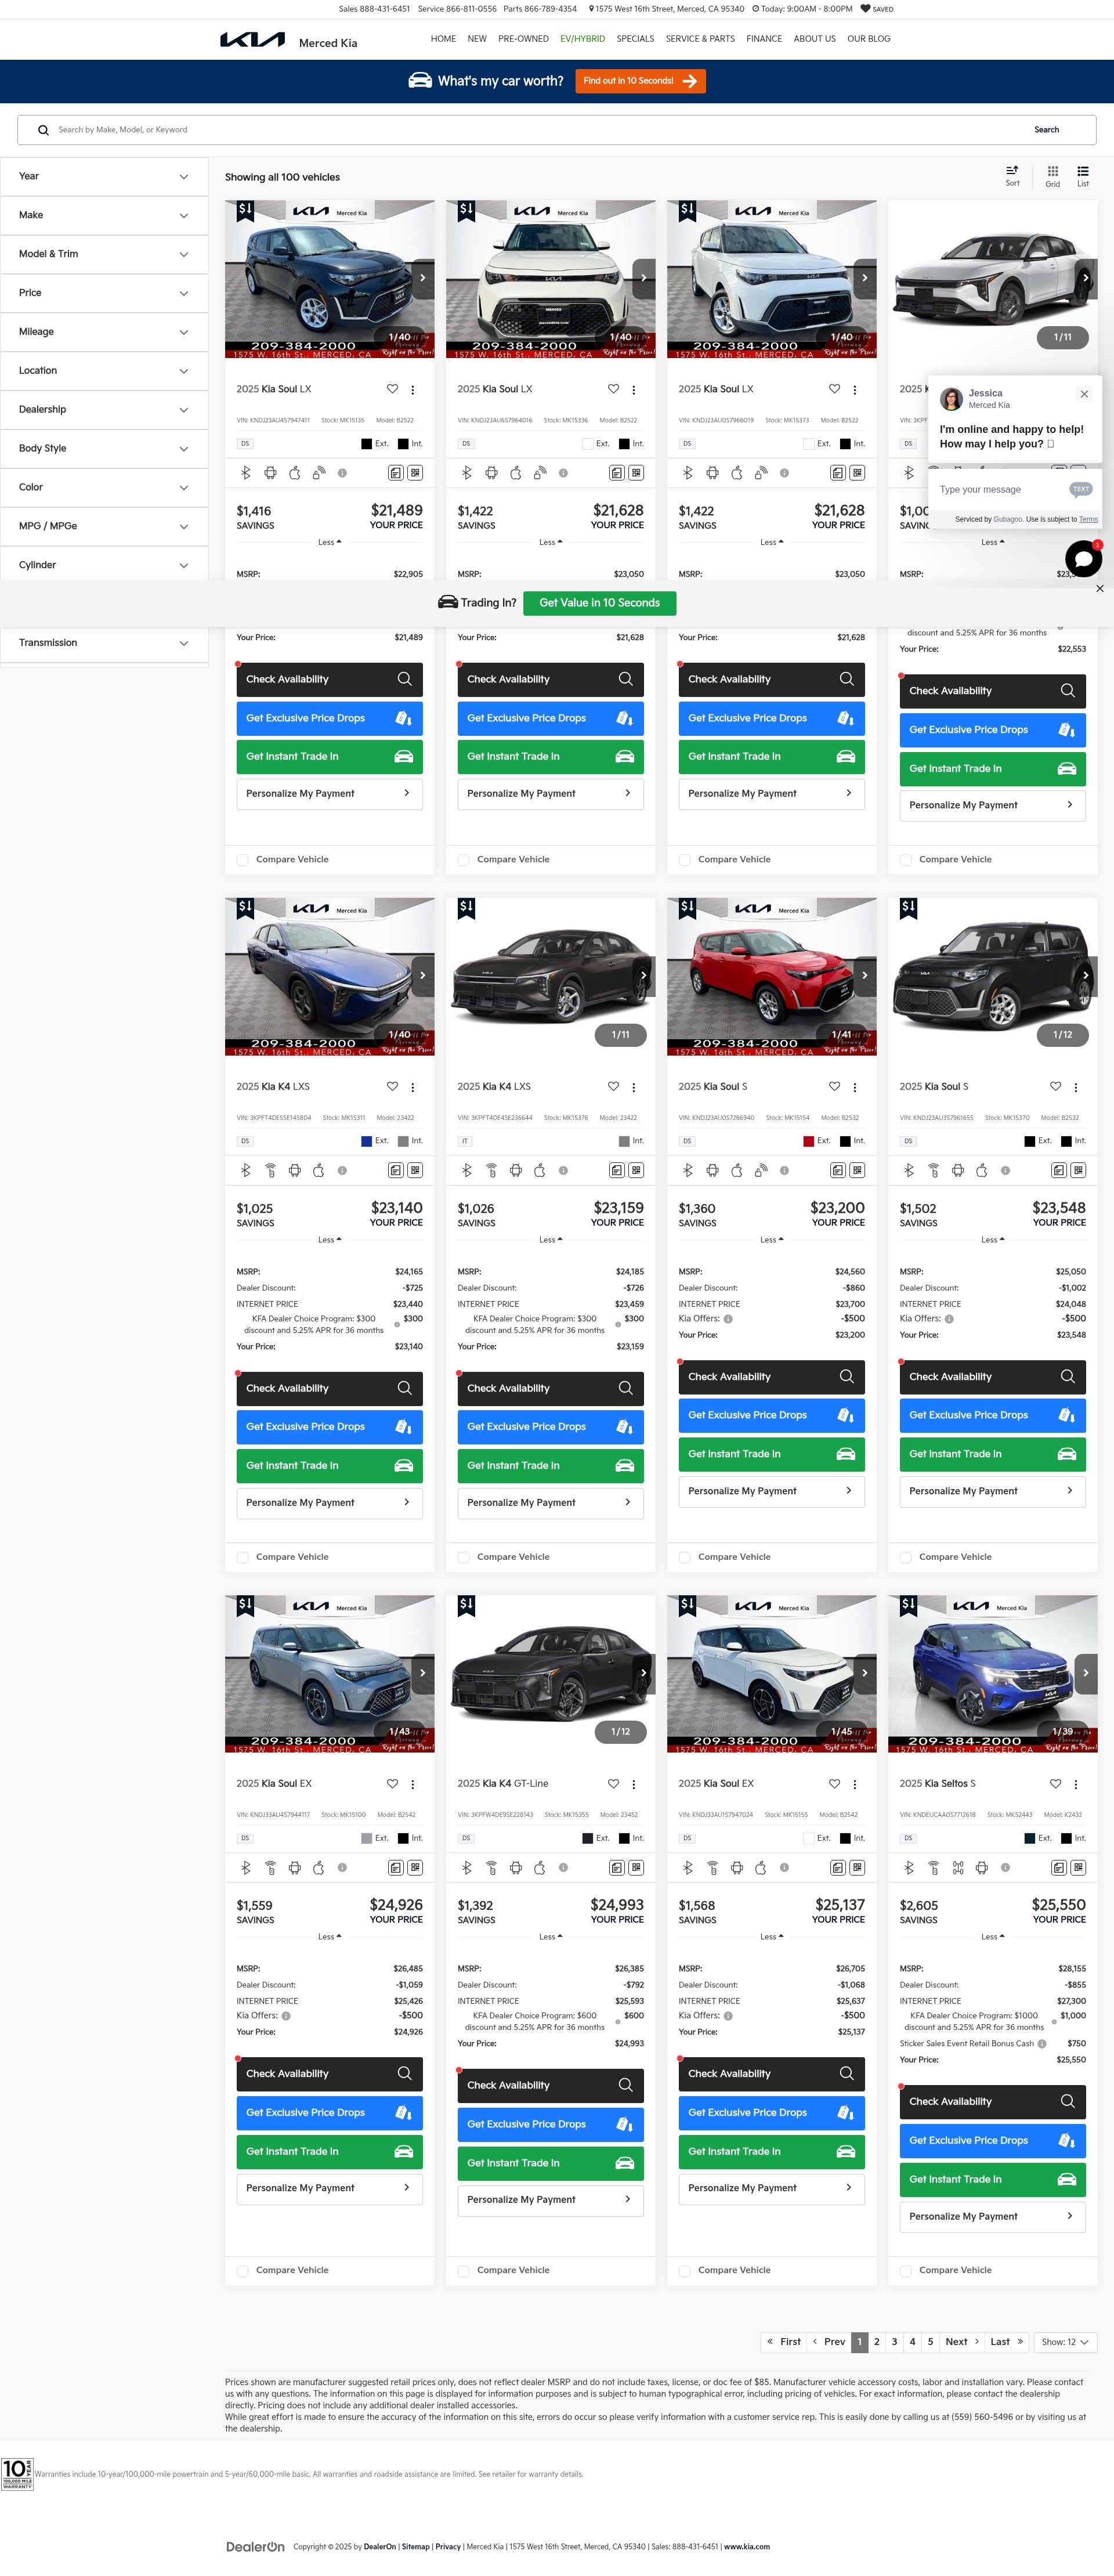Click search icon on Check Availability, $25,137 Soul EX
The height and width of the screenshot is (2576, 1114).
pos(846,2074)
